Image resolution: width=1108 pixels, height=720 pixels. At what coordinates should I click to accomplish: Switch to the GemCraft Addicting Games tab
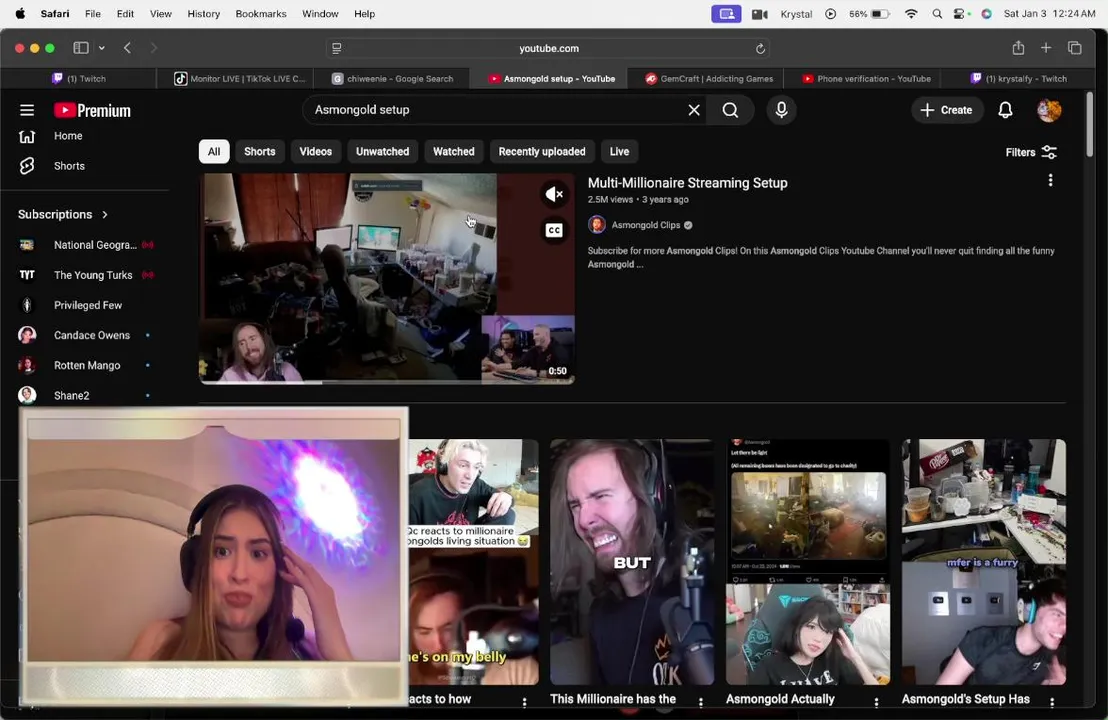pyautogui.click(x=709, y=78)
